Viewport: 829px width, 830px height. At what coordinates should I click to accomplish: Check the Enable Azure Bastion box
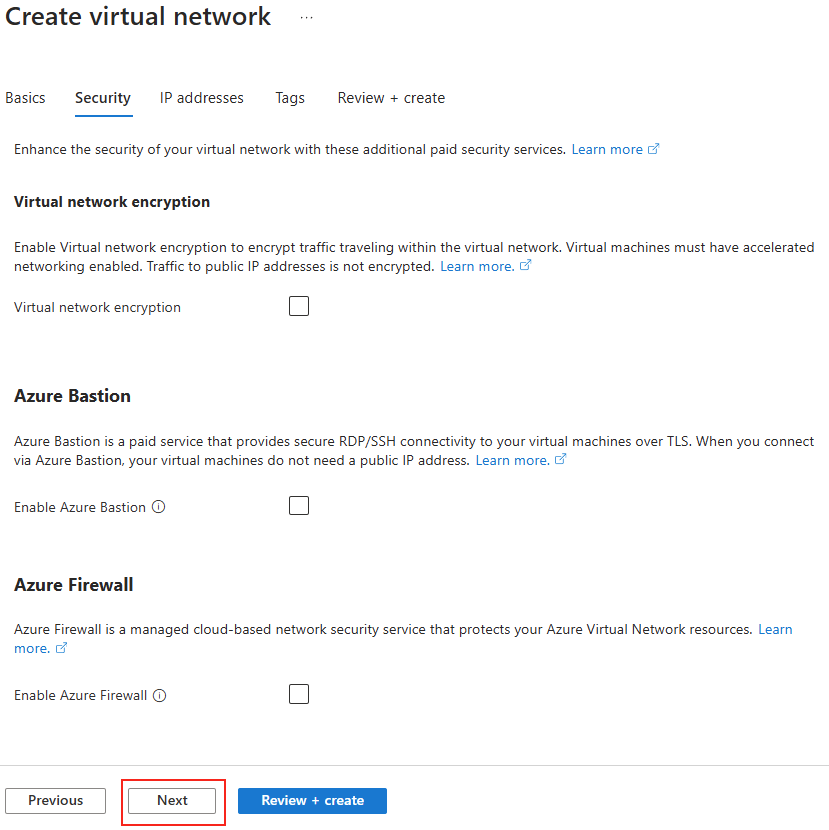299,506
